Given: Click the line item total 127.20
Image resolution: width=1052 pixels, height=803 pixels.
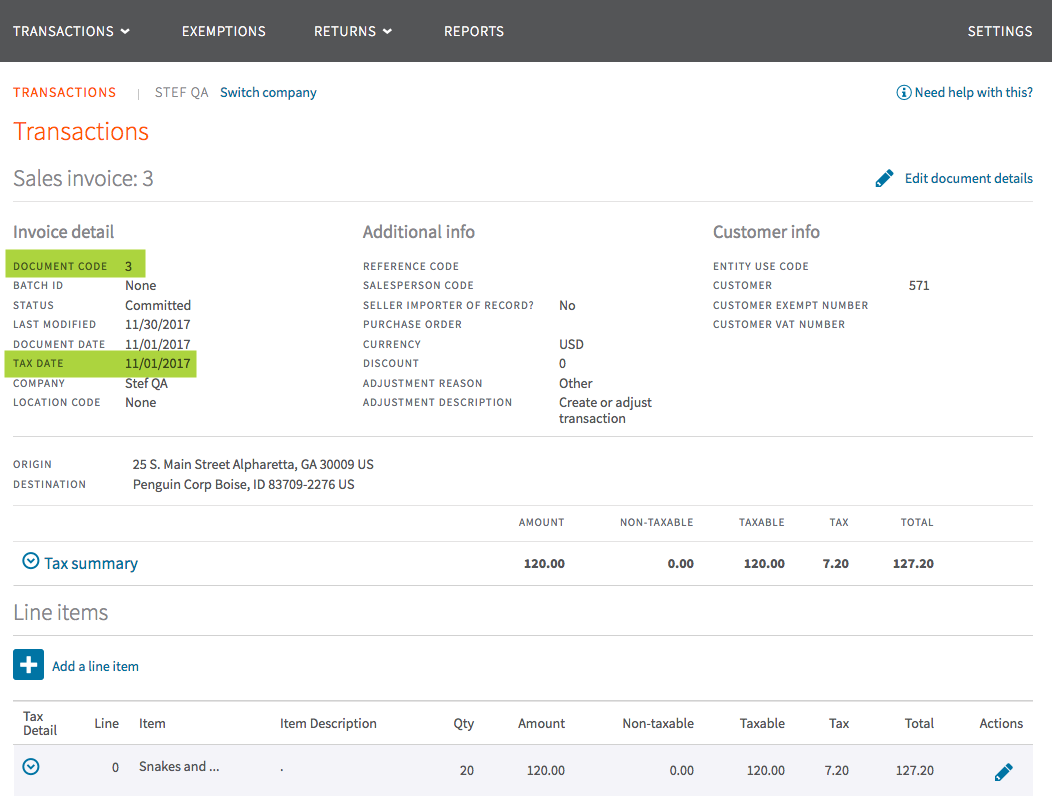Looking at the screenshot, I should click(x=914, y=771).
